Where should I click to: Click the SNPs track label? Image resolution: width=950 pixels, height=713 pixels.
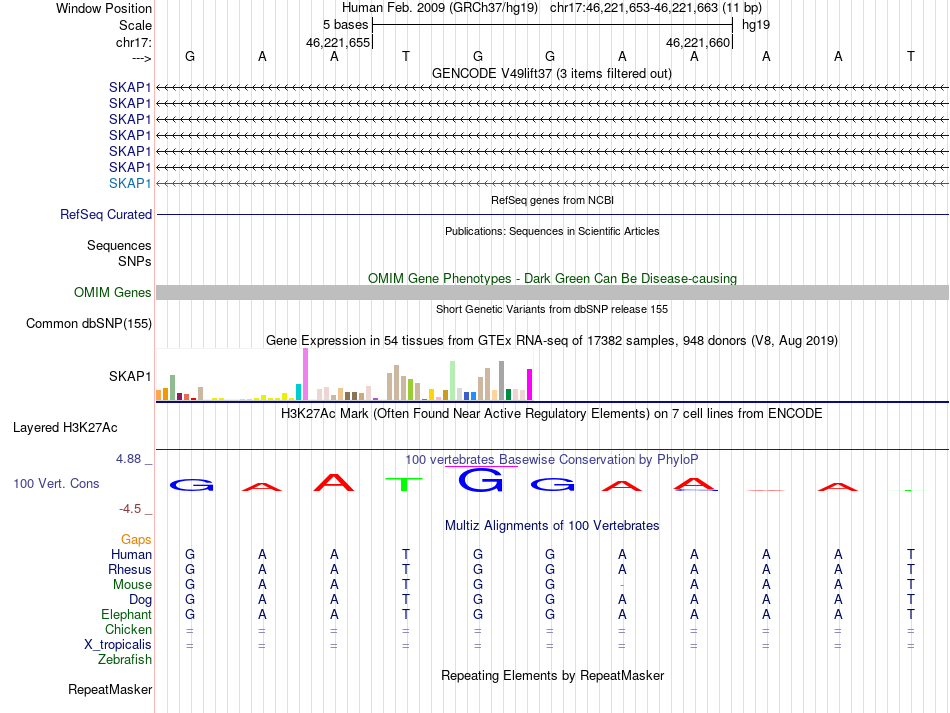(135, 261)
